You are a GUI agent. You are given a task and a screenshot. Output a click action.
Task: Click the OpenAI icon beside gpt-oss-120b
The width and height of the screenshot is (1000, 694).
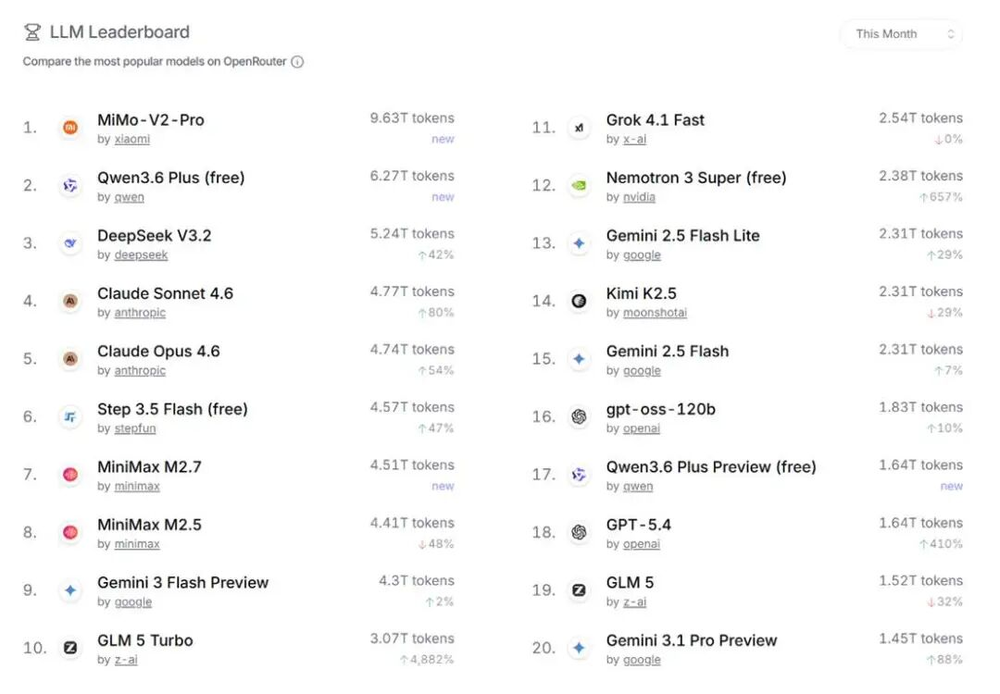579,417
